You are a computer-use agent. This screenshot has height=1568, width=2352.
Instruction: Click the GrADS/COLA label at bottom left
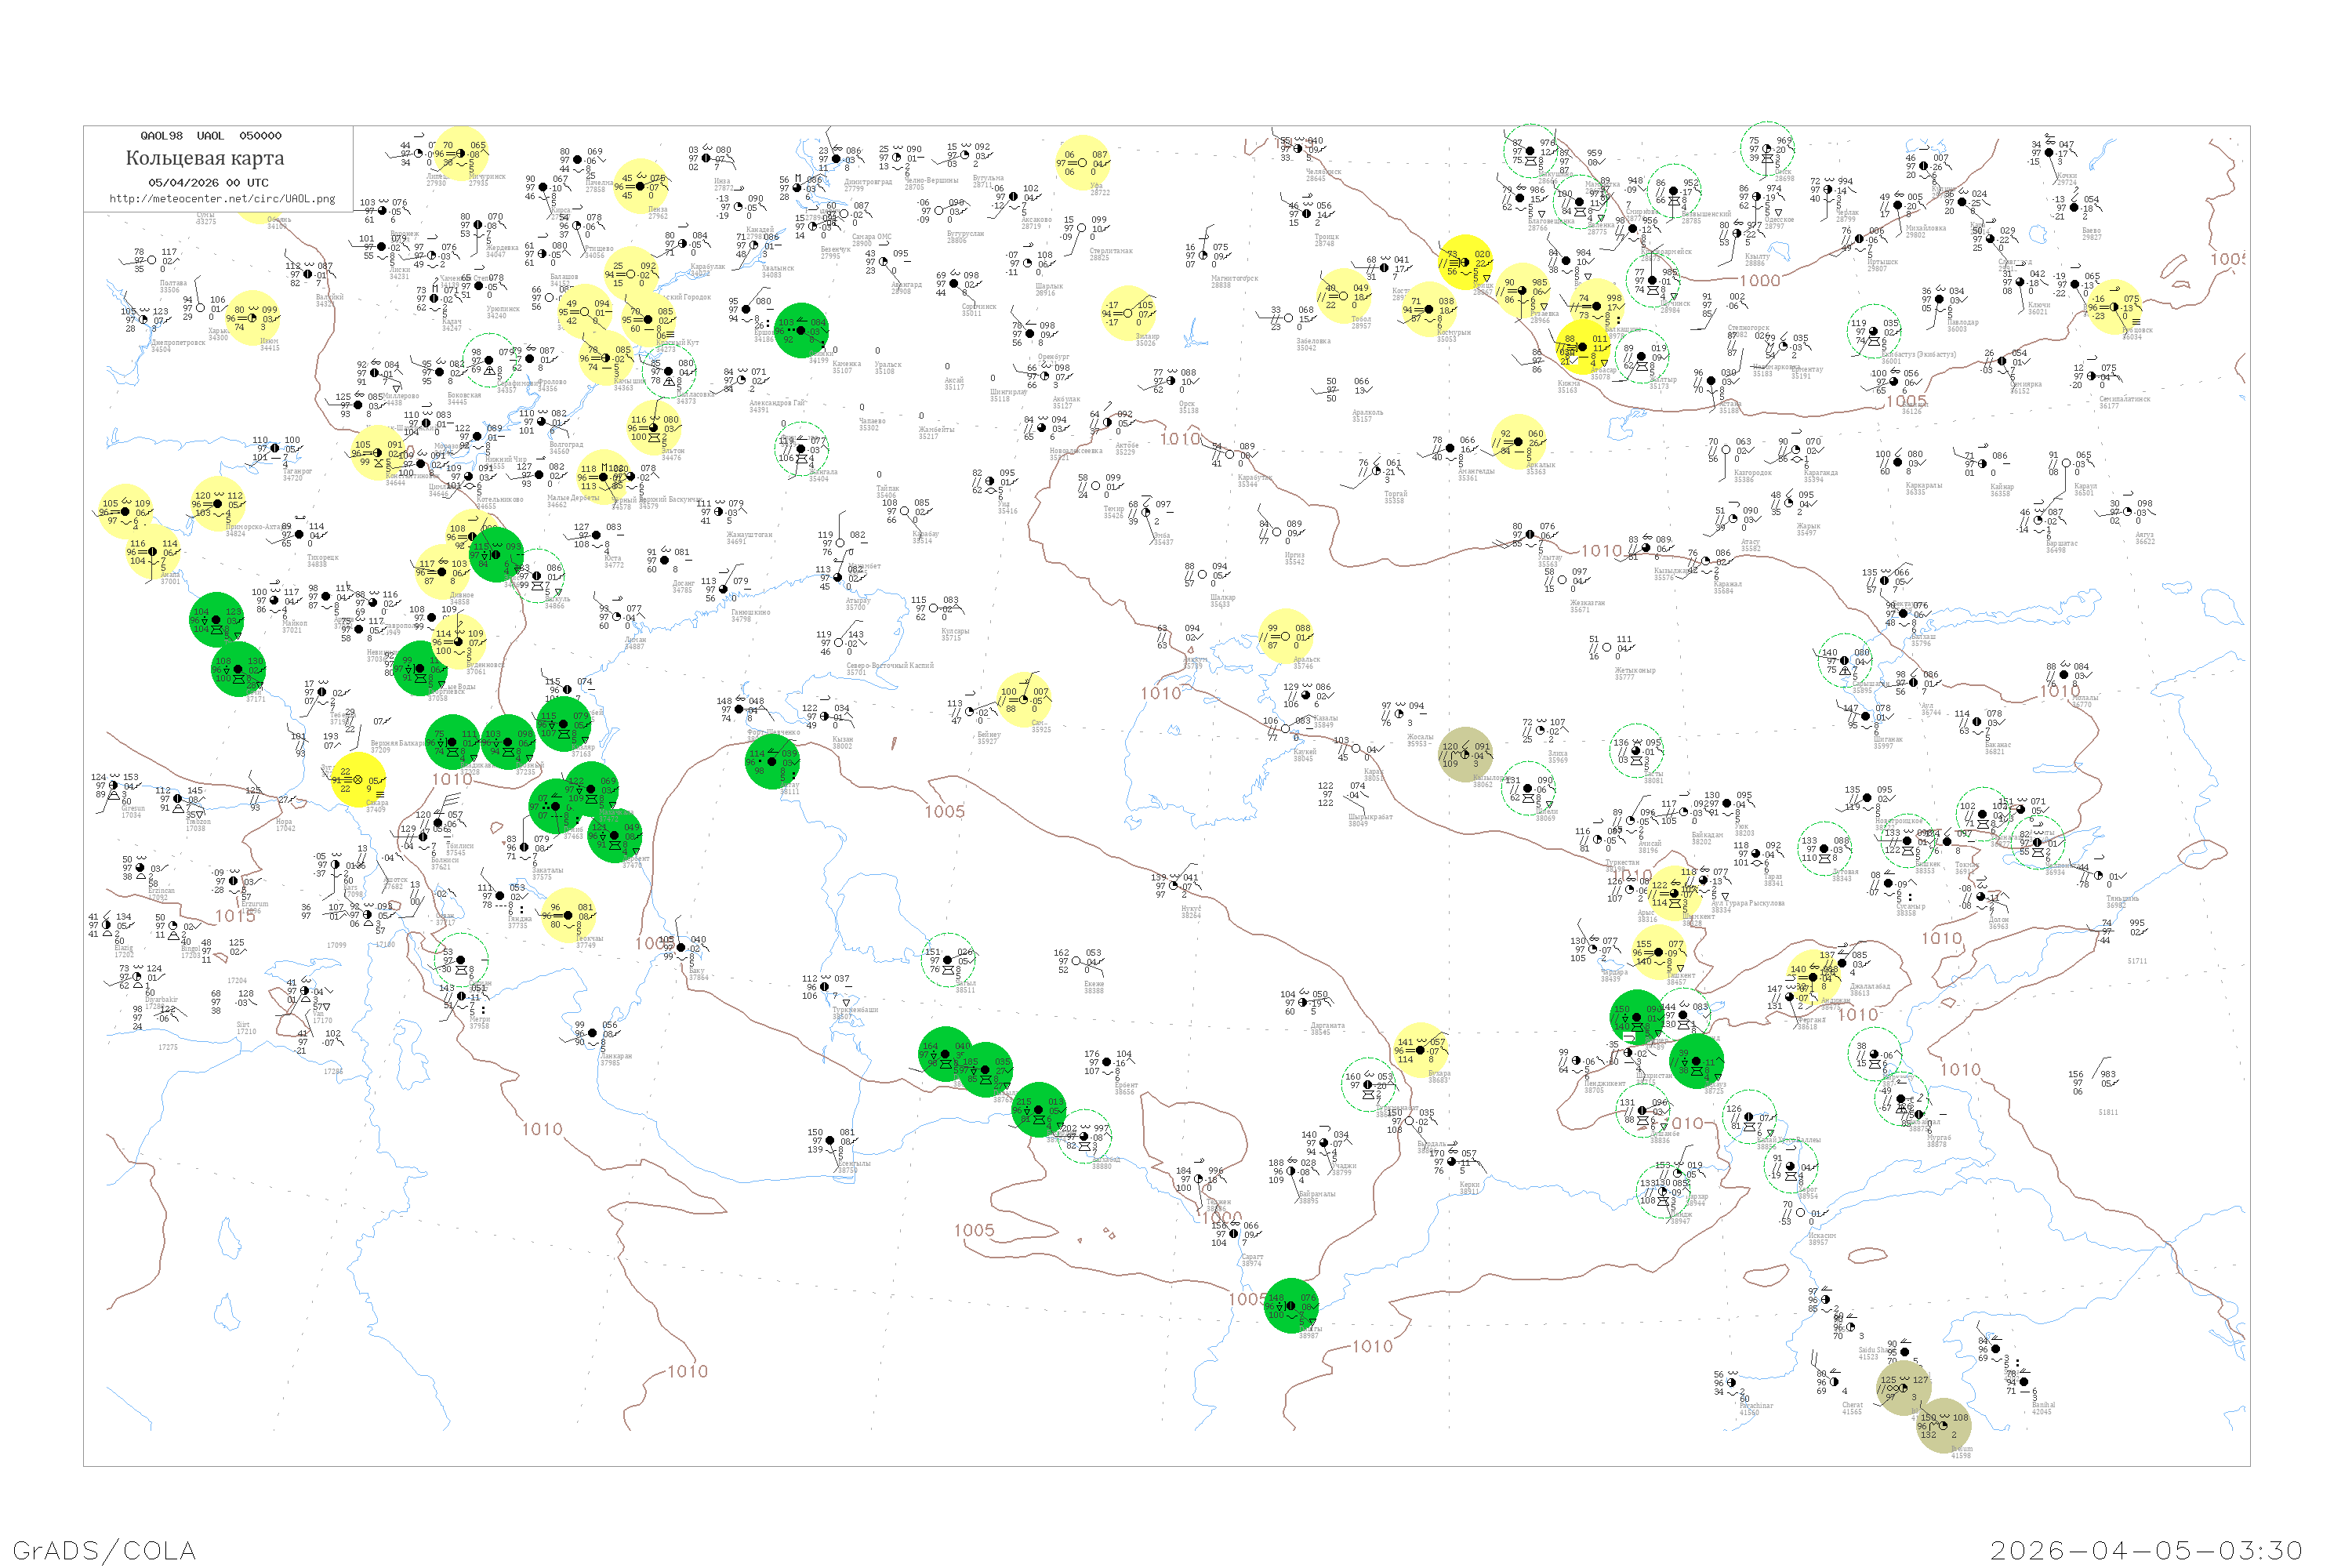click(104, 1549)
